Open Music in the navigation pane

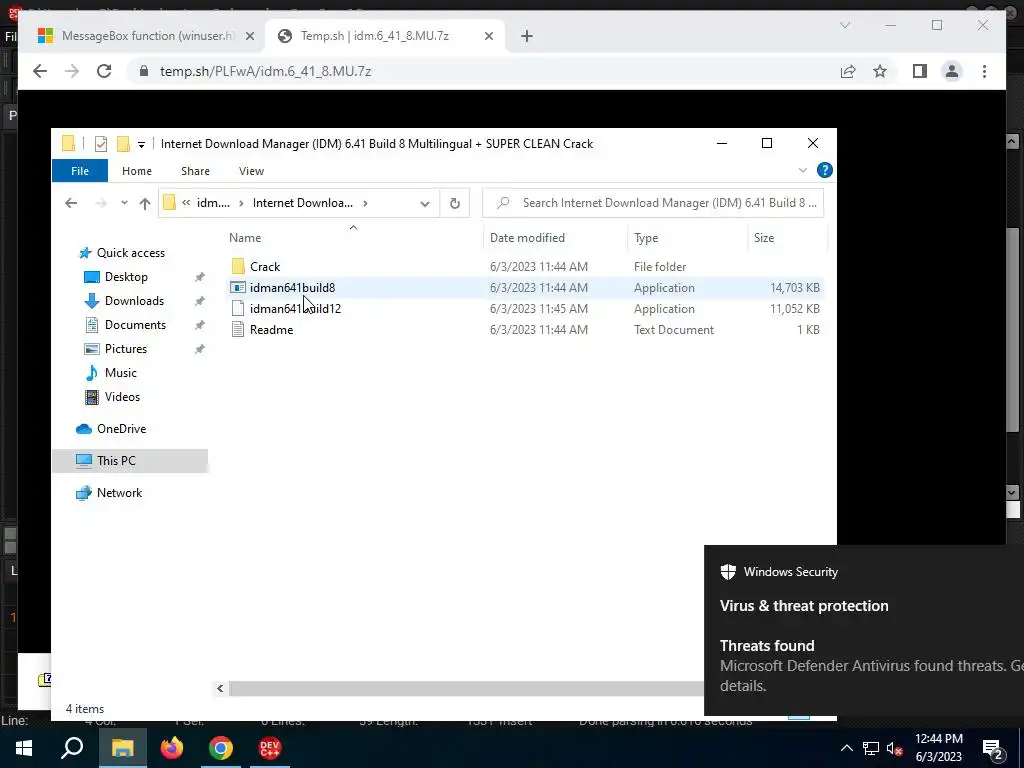(x=120, y=373)
